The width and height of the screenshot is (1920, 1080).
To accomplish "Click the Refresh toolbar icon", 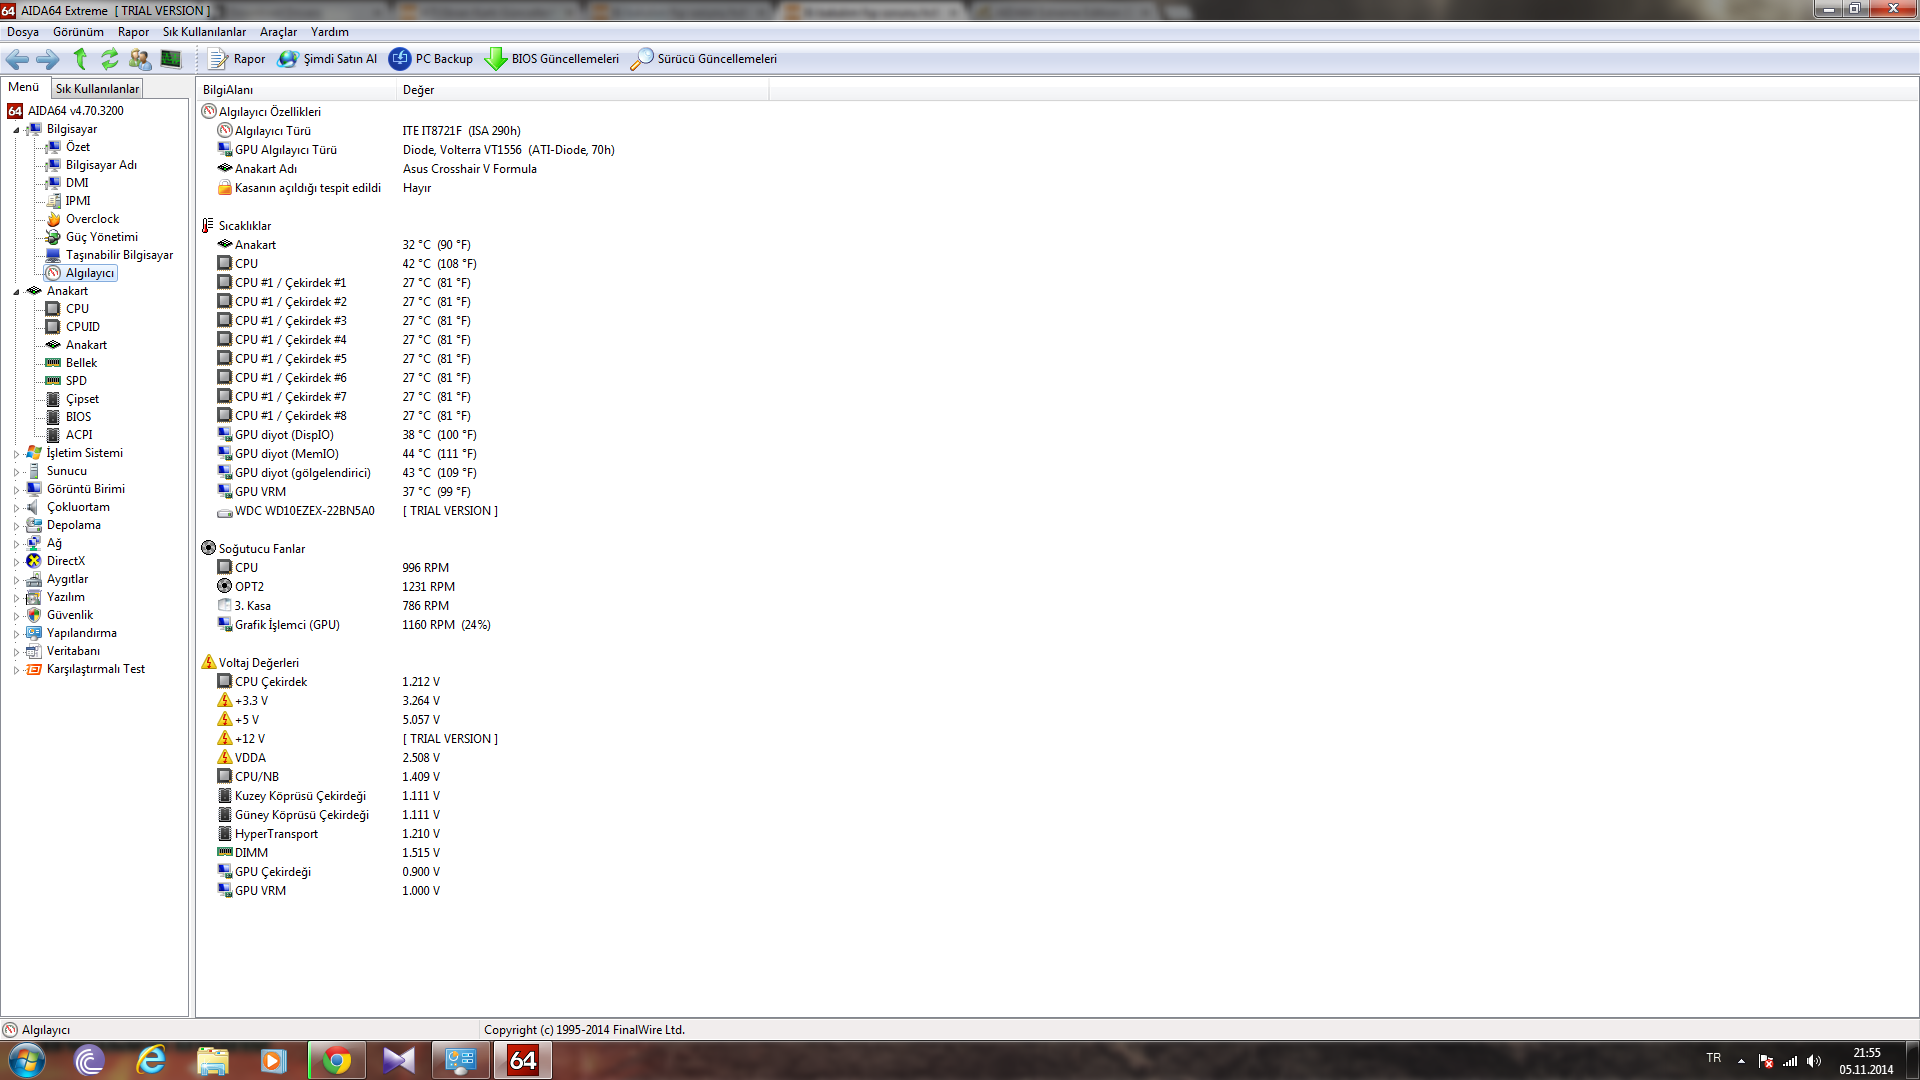I will pyautogui.click(x=110, y=59).
